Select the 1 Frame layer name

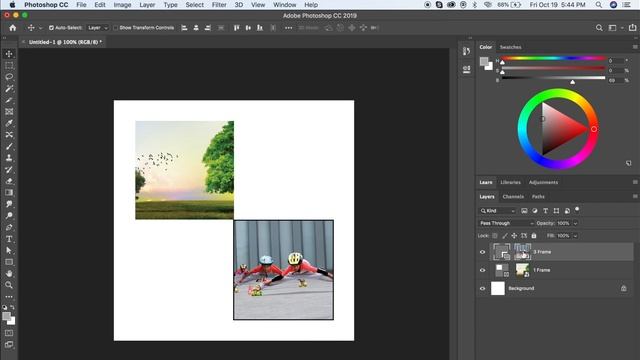point(542,270)
